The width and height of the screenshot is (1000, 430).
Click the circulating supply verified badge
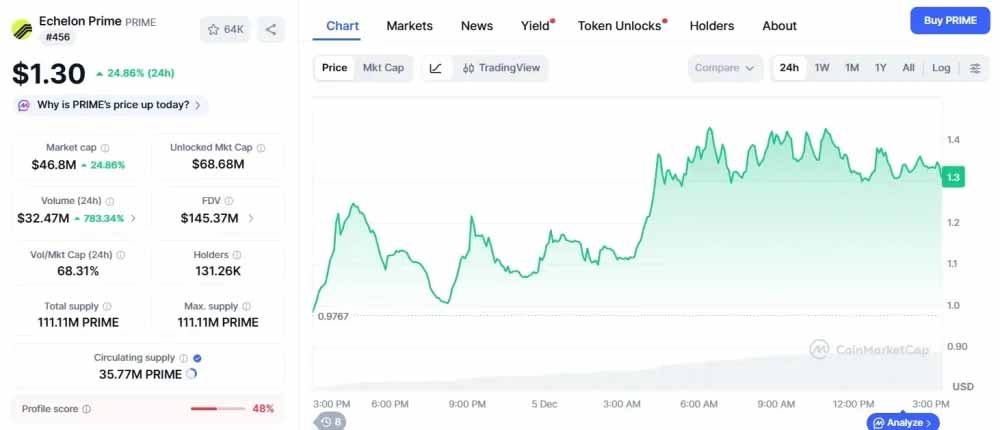(197, 357)
